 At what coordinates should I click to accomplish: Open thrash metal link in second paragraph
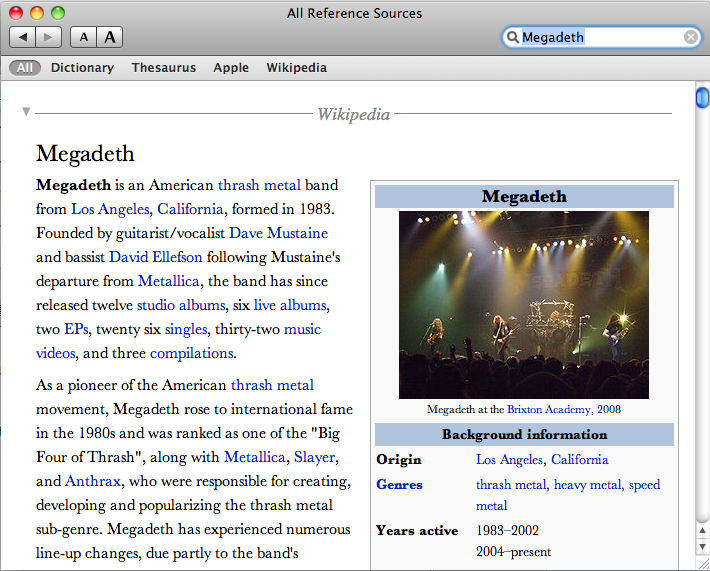[273, 385]
